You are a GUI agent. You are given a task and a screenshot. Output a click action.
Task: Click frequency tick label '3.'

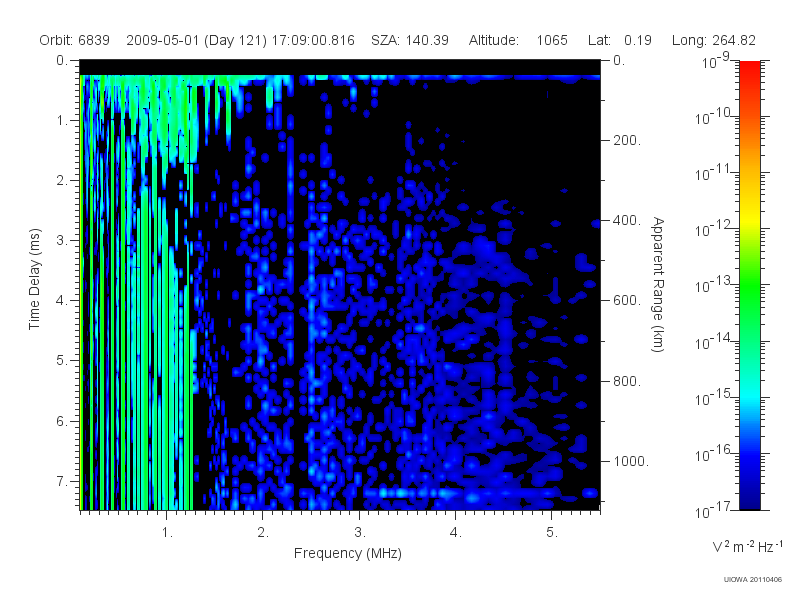[x=360, y=533]
